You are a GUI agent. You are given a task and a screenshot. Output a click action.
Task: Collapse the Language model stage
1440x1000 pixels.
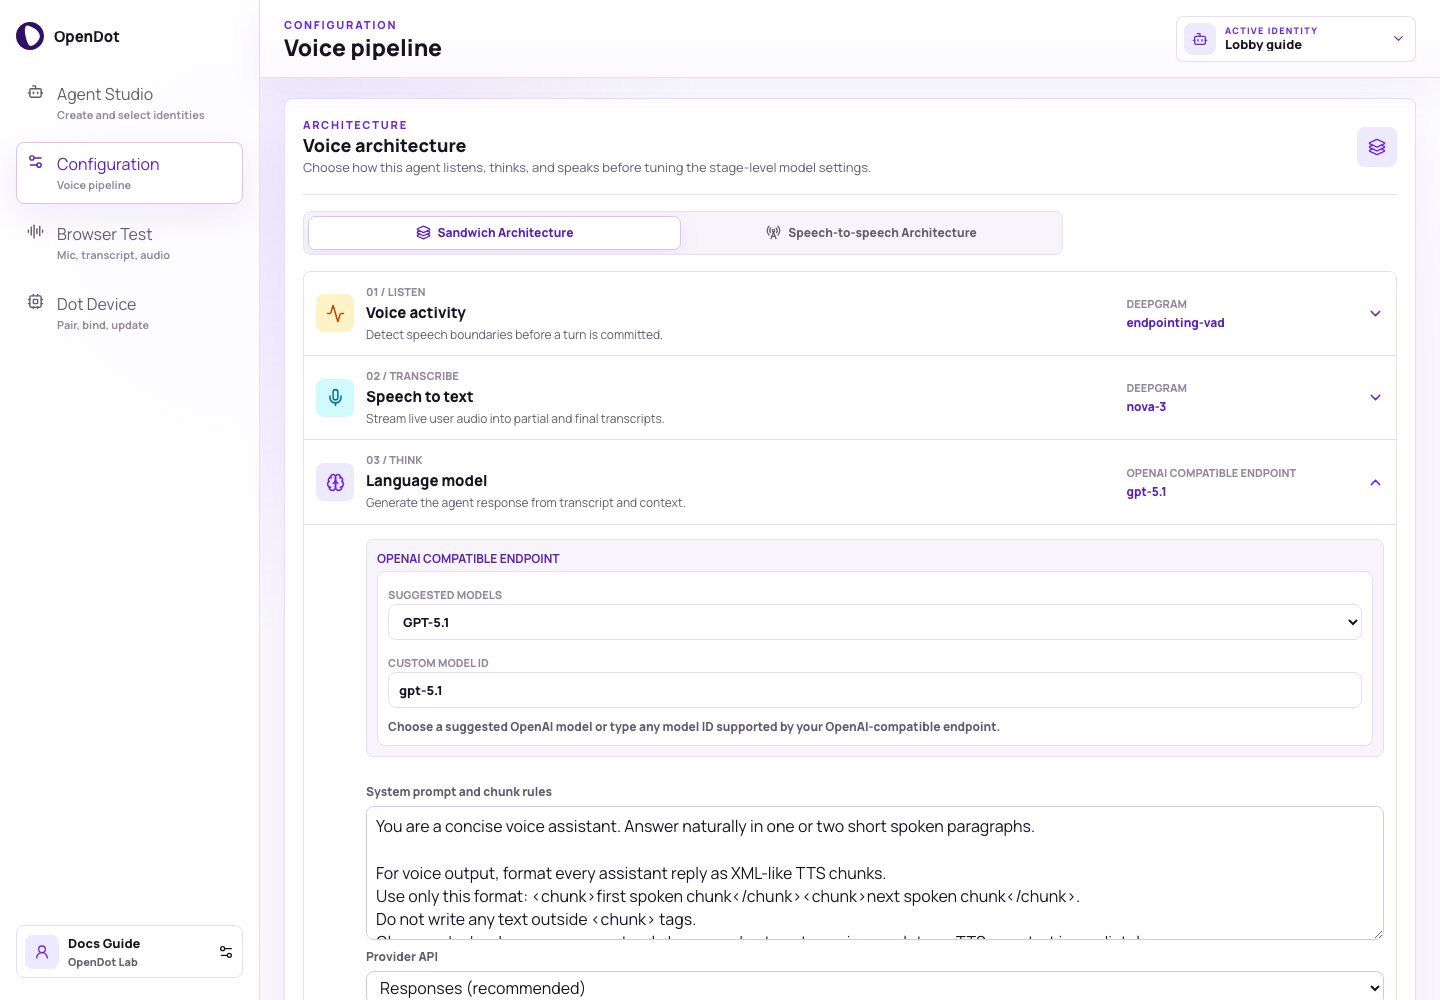[1375, 483]
